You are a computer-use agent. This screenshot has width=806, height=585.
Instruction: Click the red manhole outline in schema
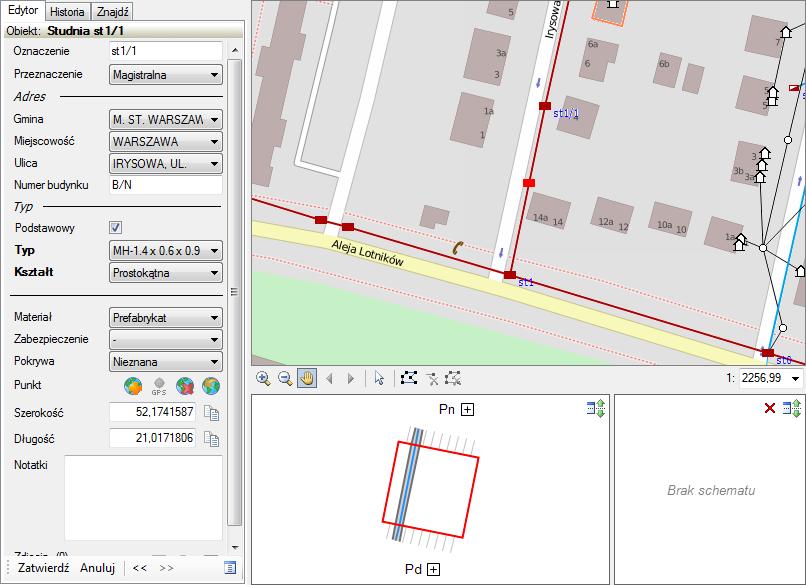pyautogui.click(x=431, y=489)
